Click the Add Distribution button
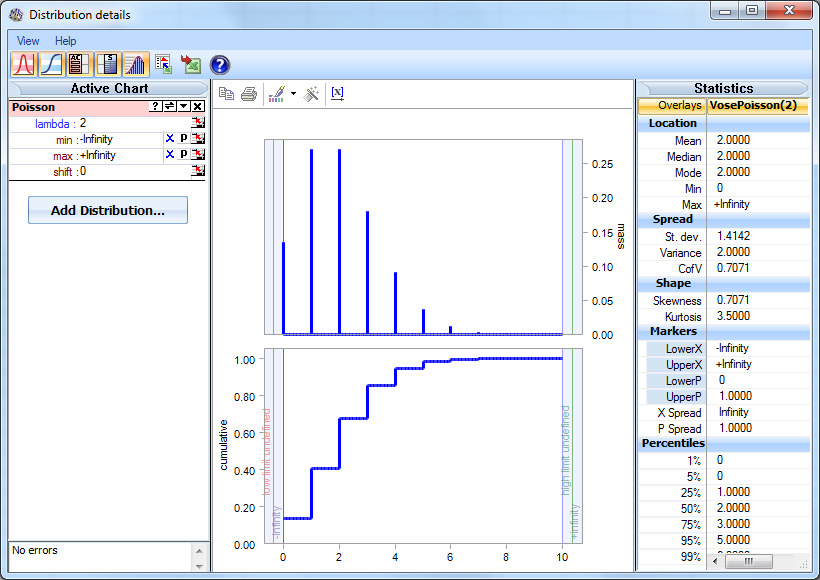The image size is (820, 580). tap(108, 210)
